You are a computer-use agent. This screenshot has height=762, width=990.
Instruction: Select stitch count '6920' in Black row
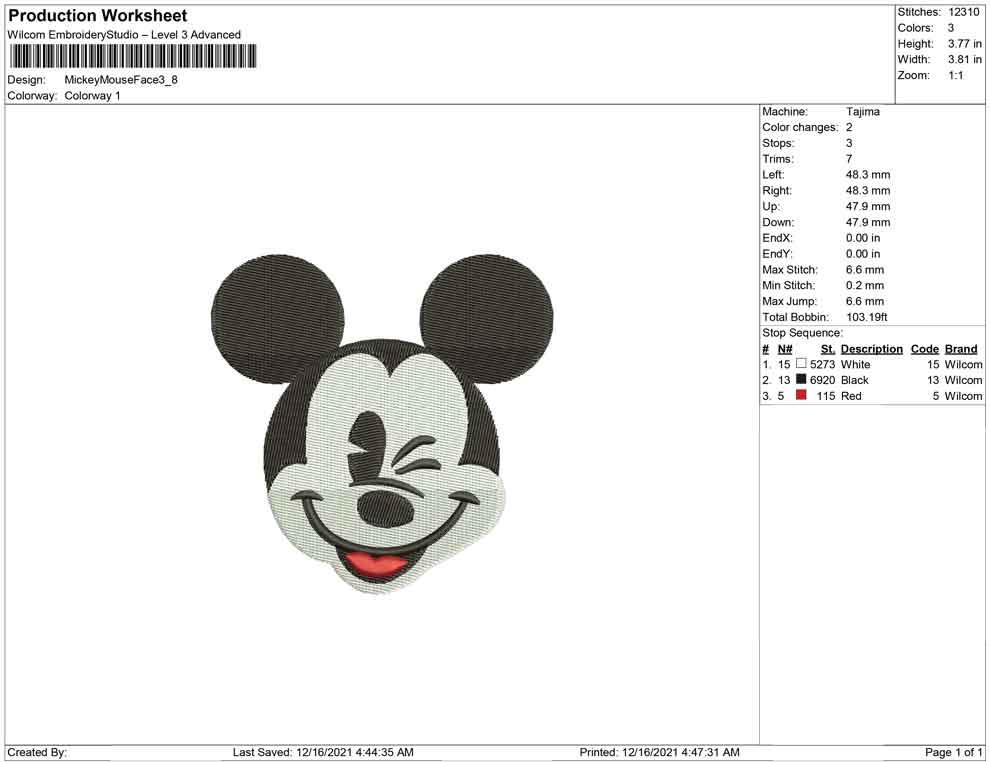[x=822, y=380]
